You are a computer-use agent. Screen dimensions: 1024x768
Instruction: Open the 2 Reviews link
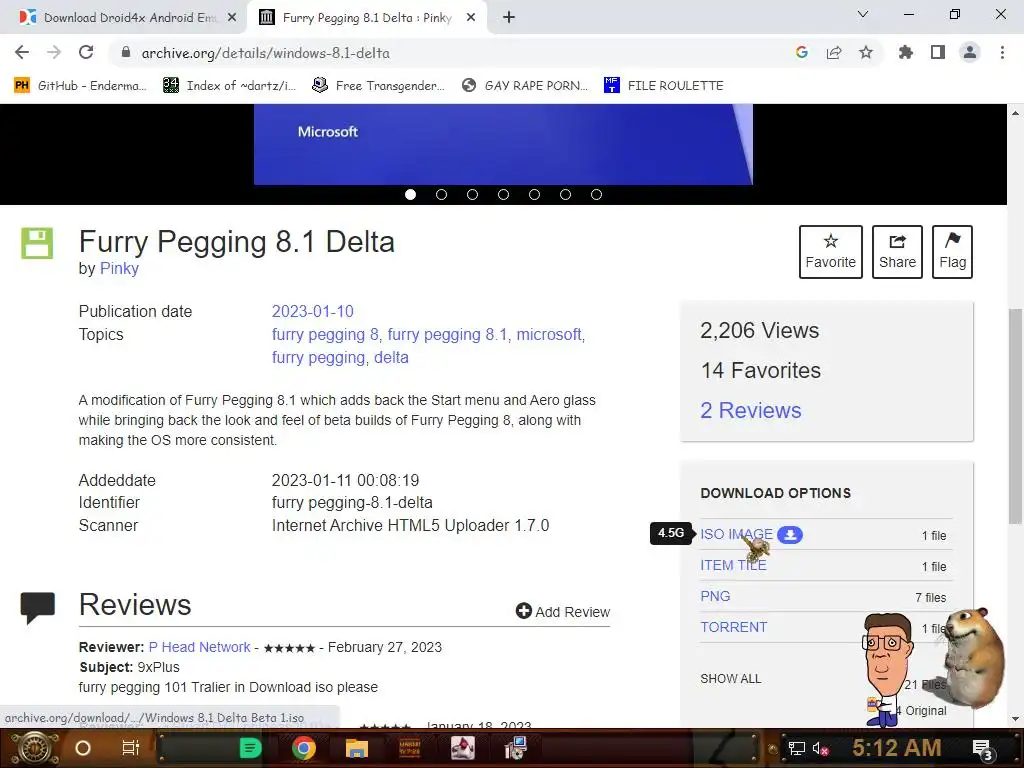click(750, 410)
